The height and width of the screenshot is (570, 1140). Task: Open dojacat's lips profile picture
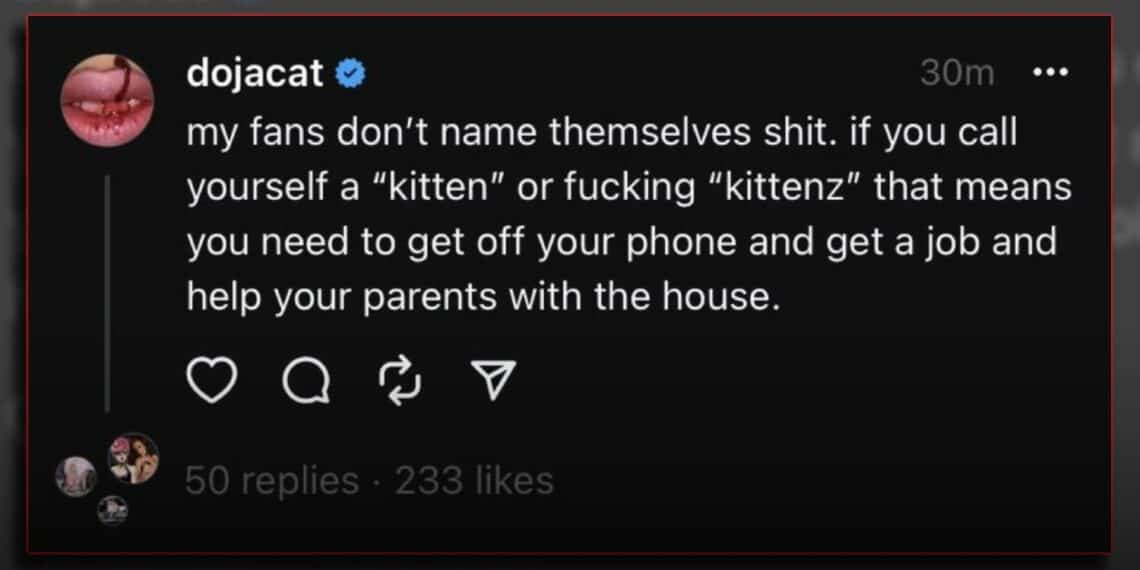click(106, 101)
